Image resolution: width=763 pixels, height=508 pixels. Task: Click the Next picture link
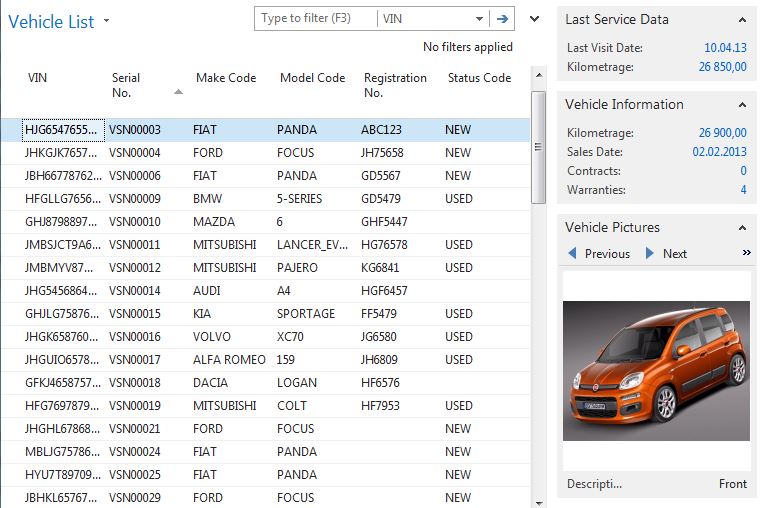pyautogui.click(x=674, y=254)
